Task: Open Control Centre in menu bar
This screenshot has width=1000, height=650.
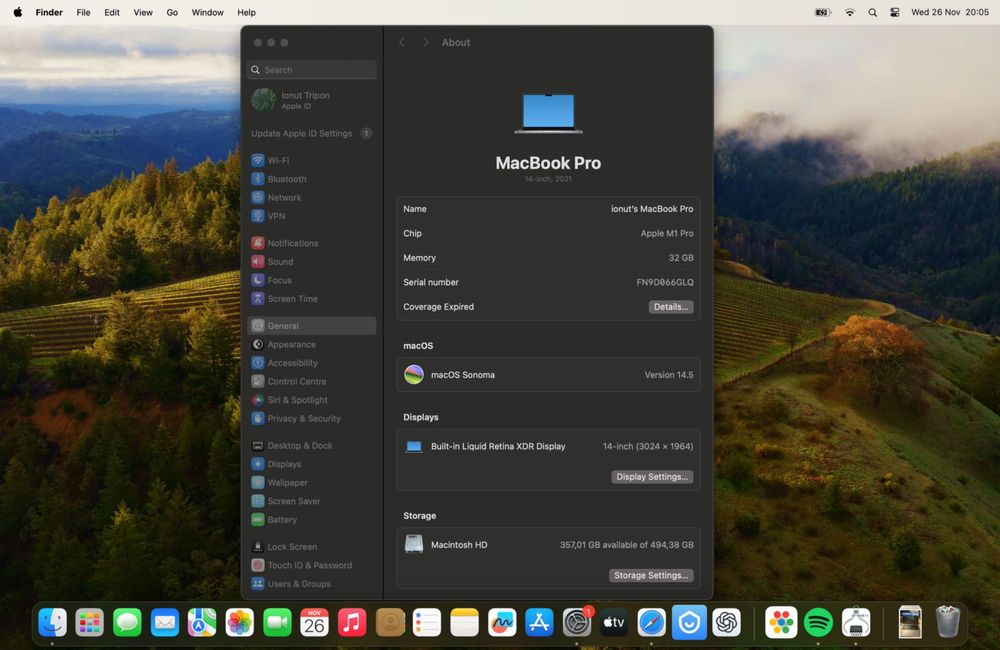Action: (895, 12)
